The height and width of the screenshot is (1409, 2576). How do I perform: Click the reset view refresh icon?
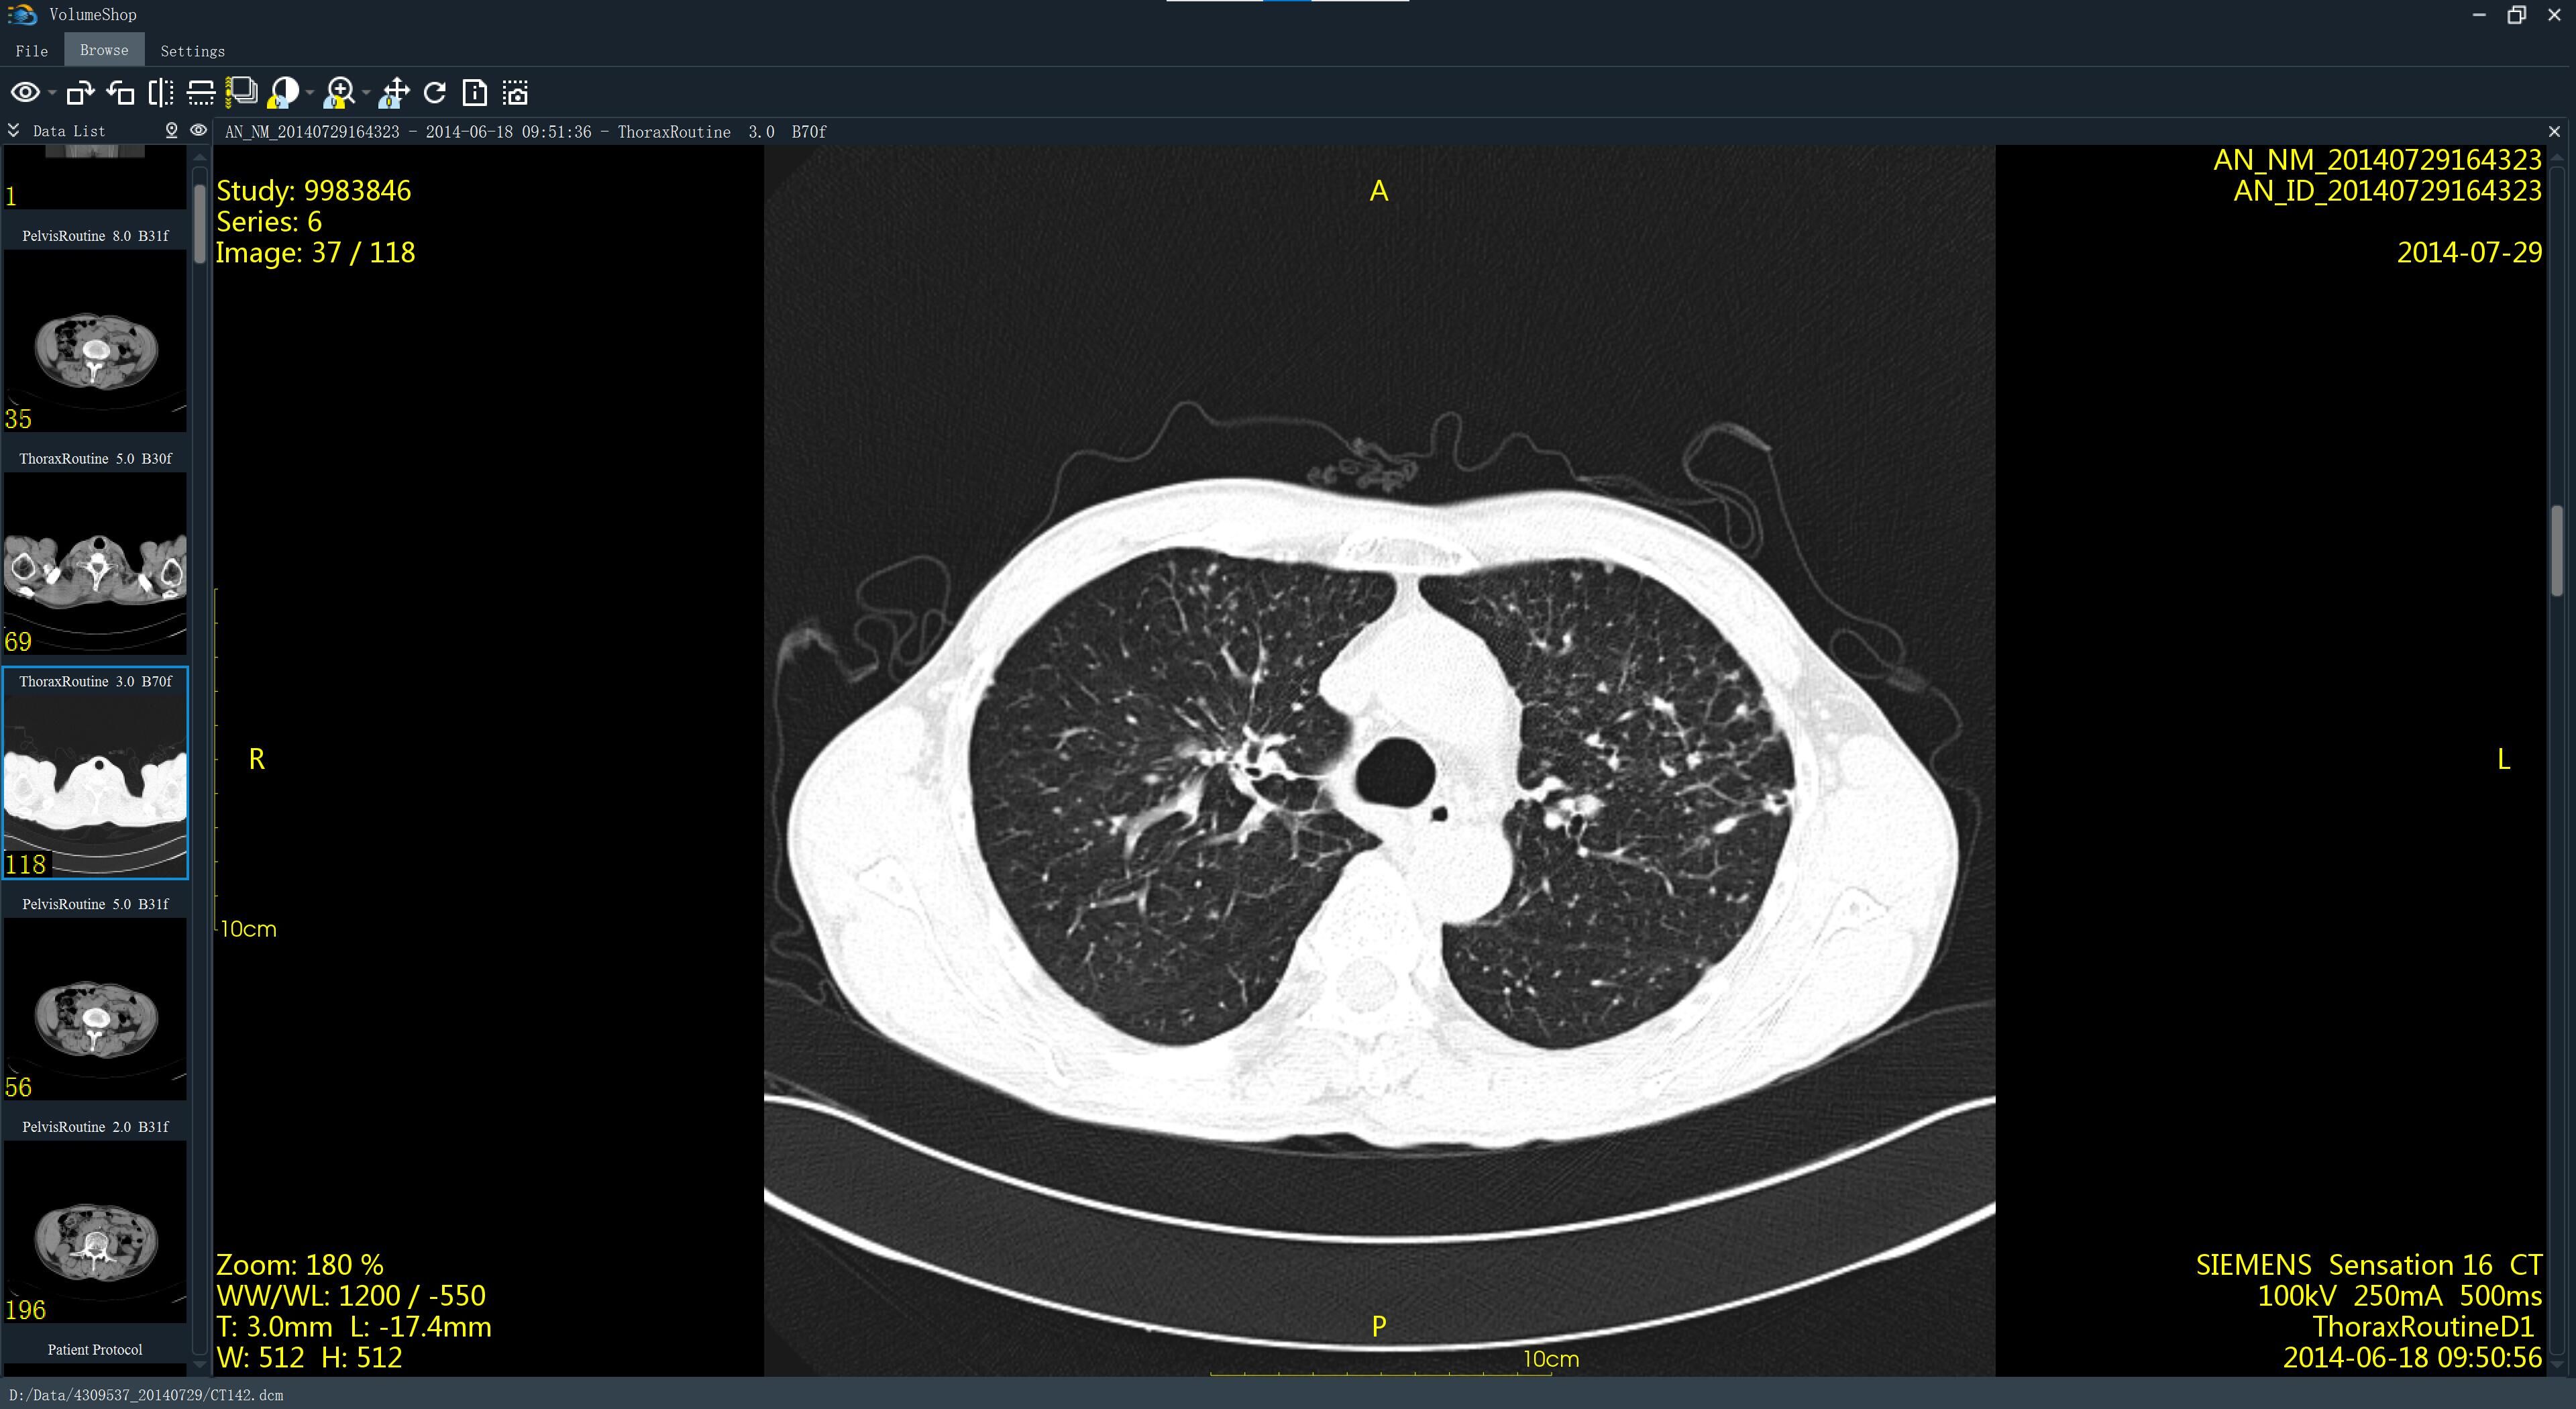[435, 93]
